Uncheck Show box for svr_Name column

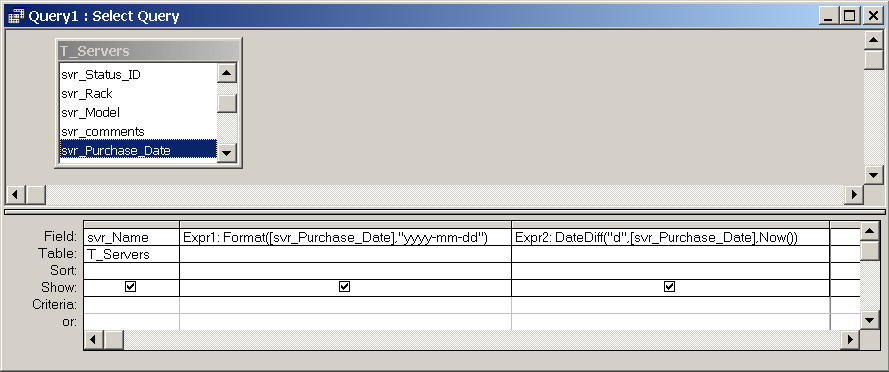130,287
